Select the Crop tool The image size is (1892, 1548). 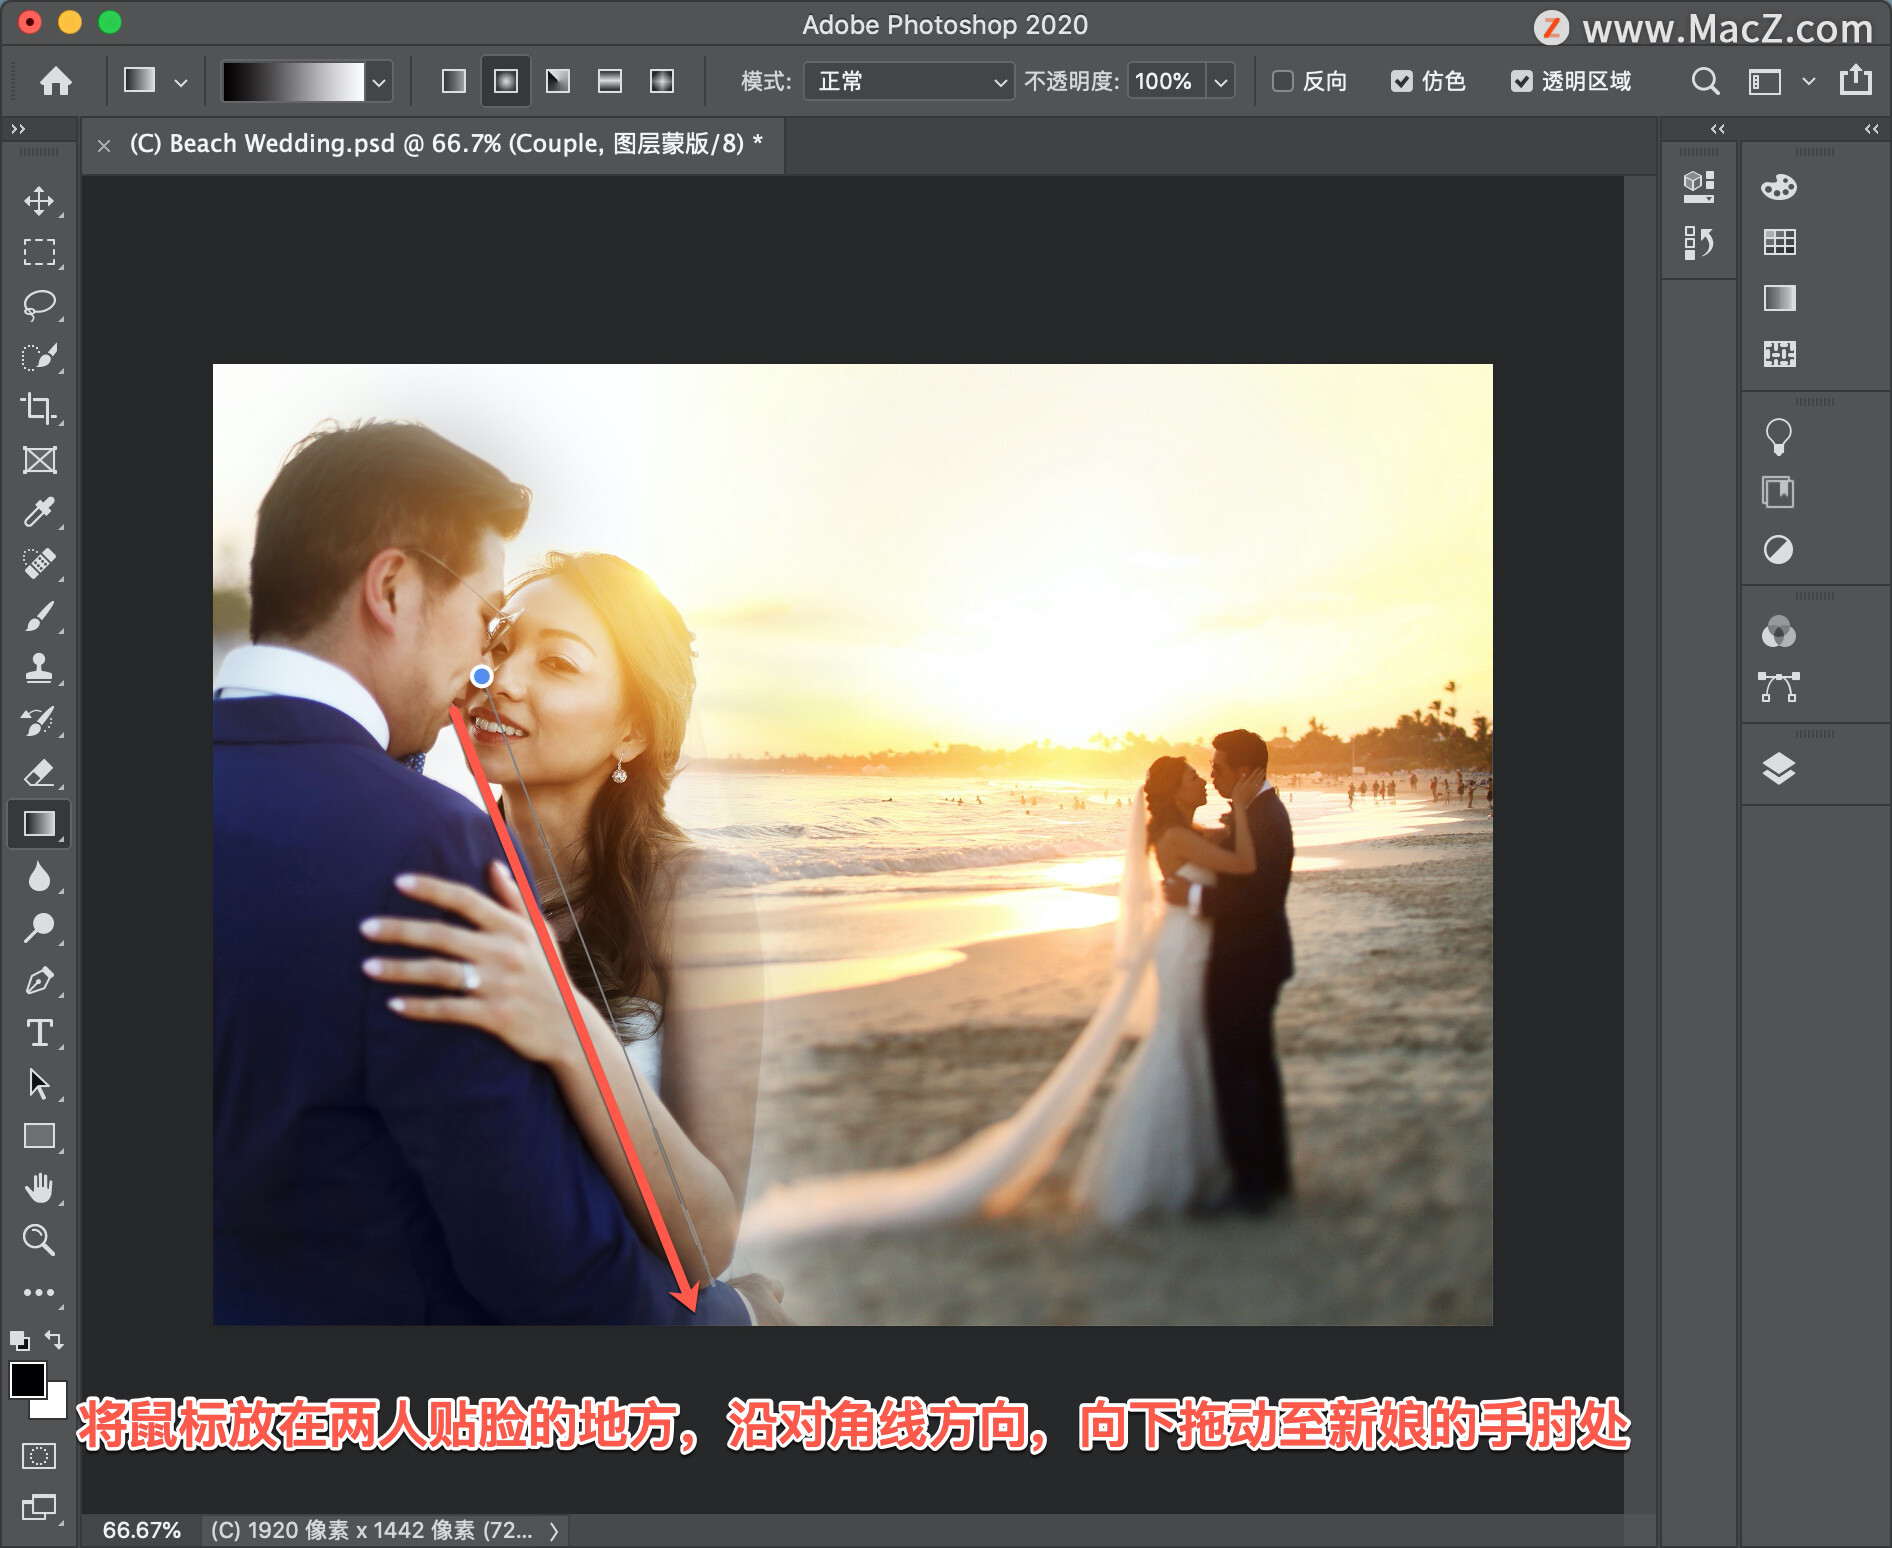39,408
